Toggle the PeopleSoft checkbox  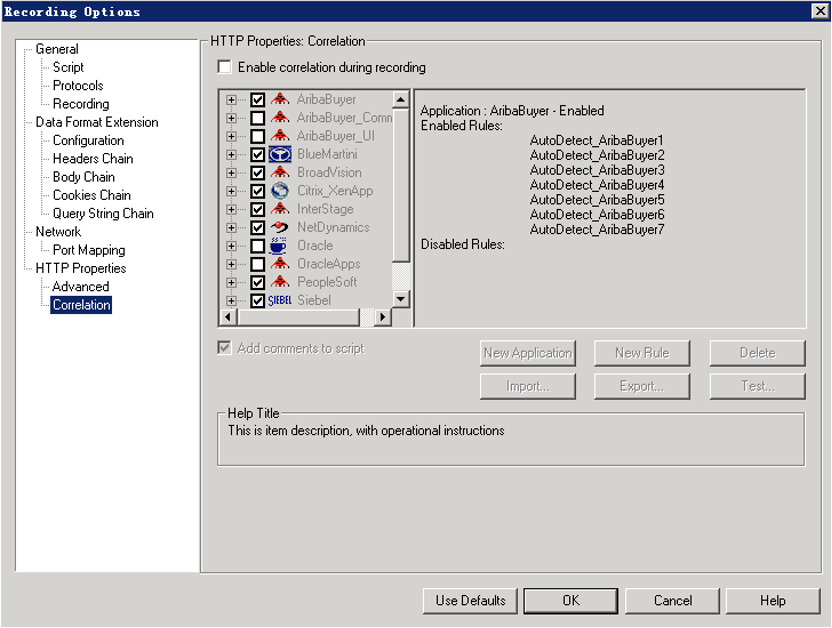(257, 282)
